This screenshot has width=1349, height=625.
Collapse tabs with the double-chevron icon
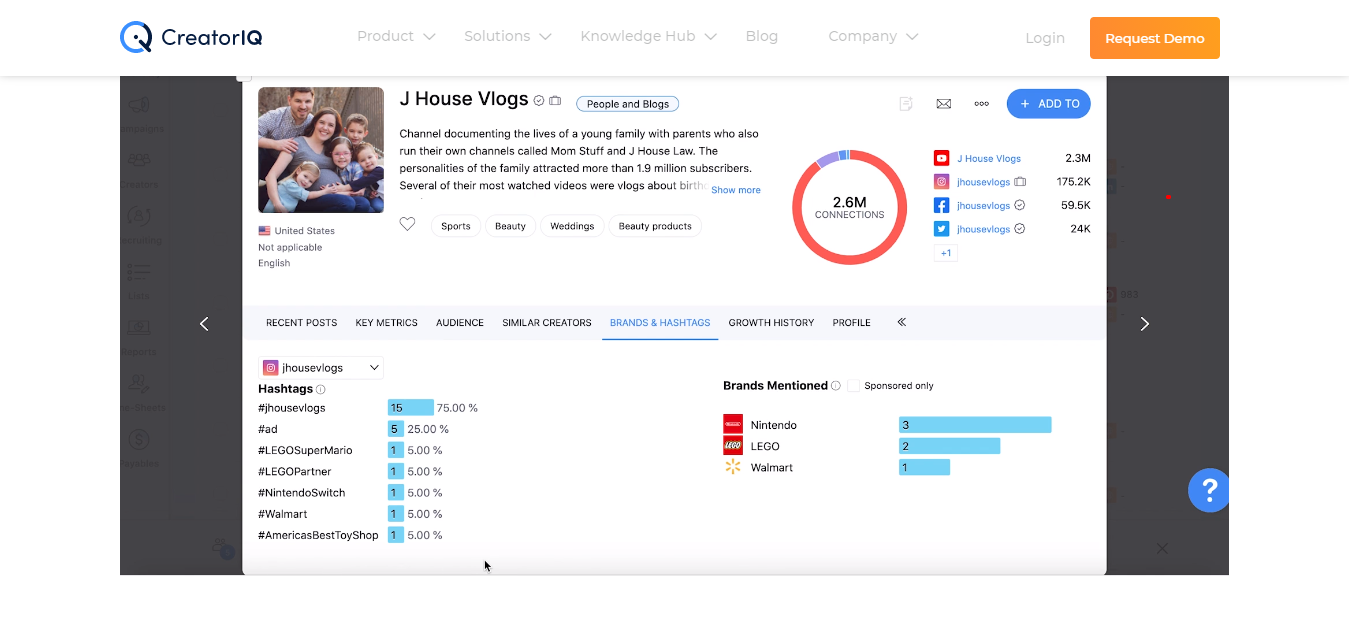point(901,322)
